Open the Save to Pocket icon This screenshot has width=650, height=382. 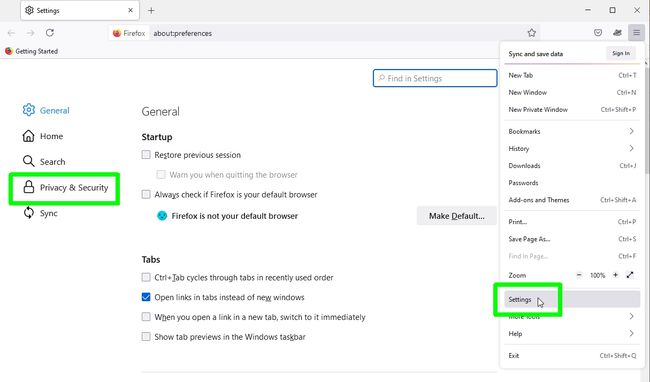pos(598,33)
